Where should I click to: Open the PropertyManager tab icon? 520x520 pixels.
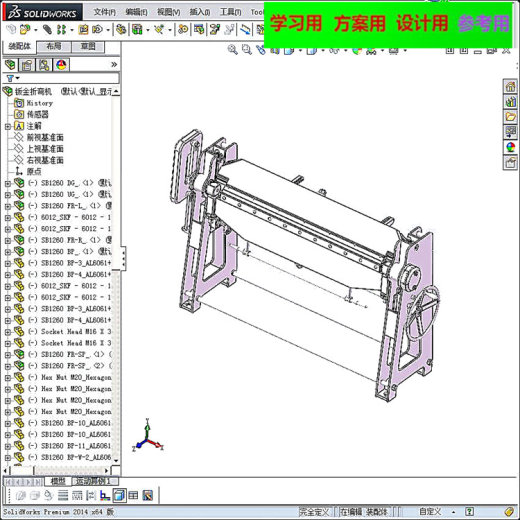[27, 65]
